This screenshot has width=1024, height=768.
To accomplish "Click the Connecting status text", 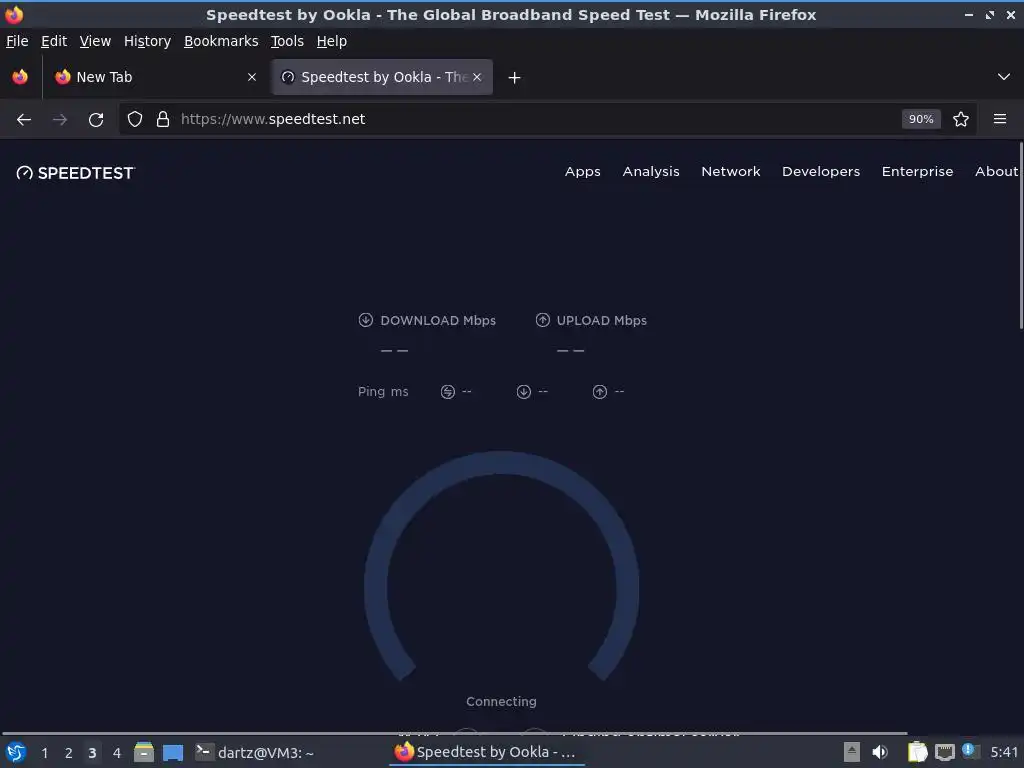I will (x=502, y=701).
